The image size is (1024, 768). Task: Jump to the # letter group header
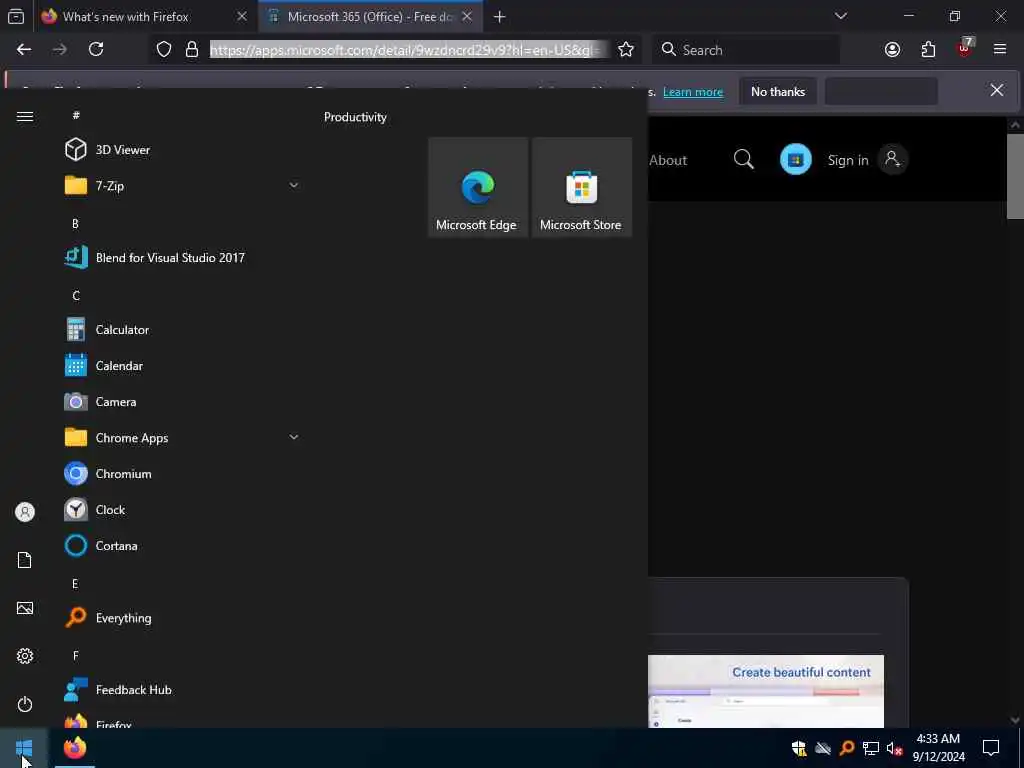coord(76,115)
